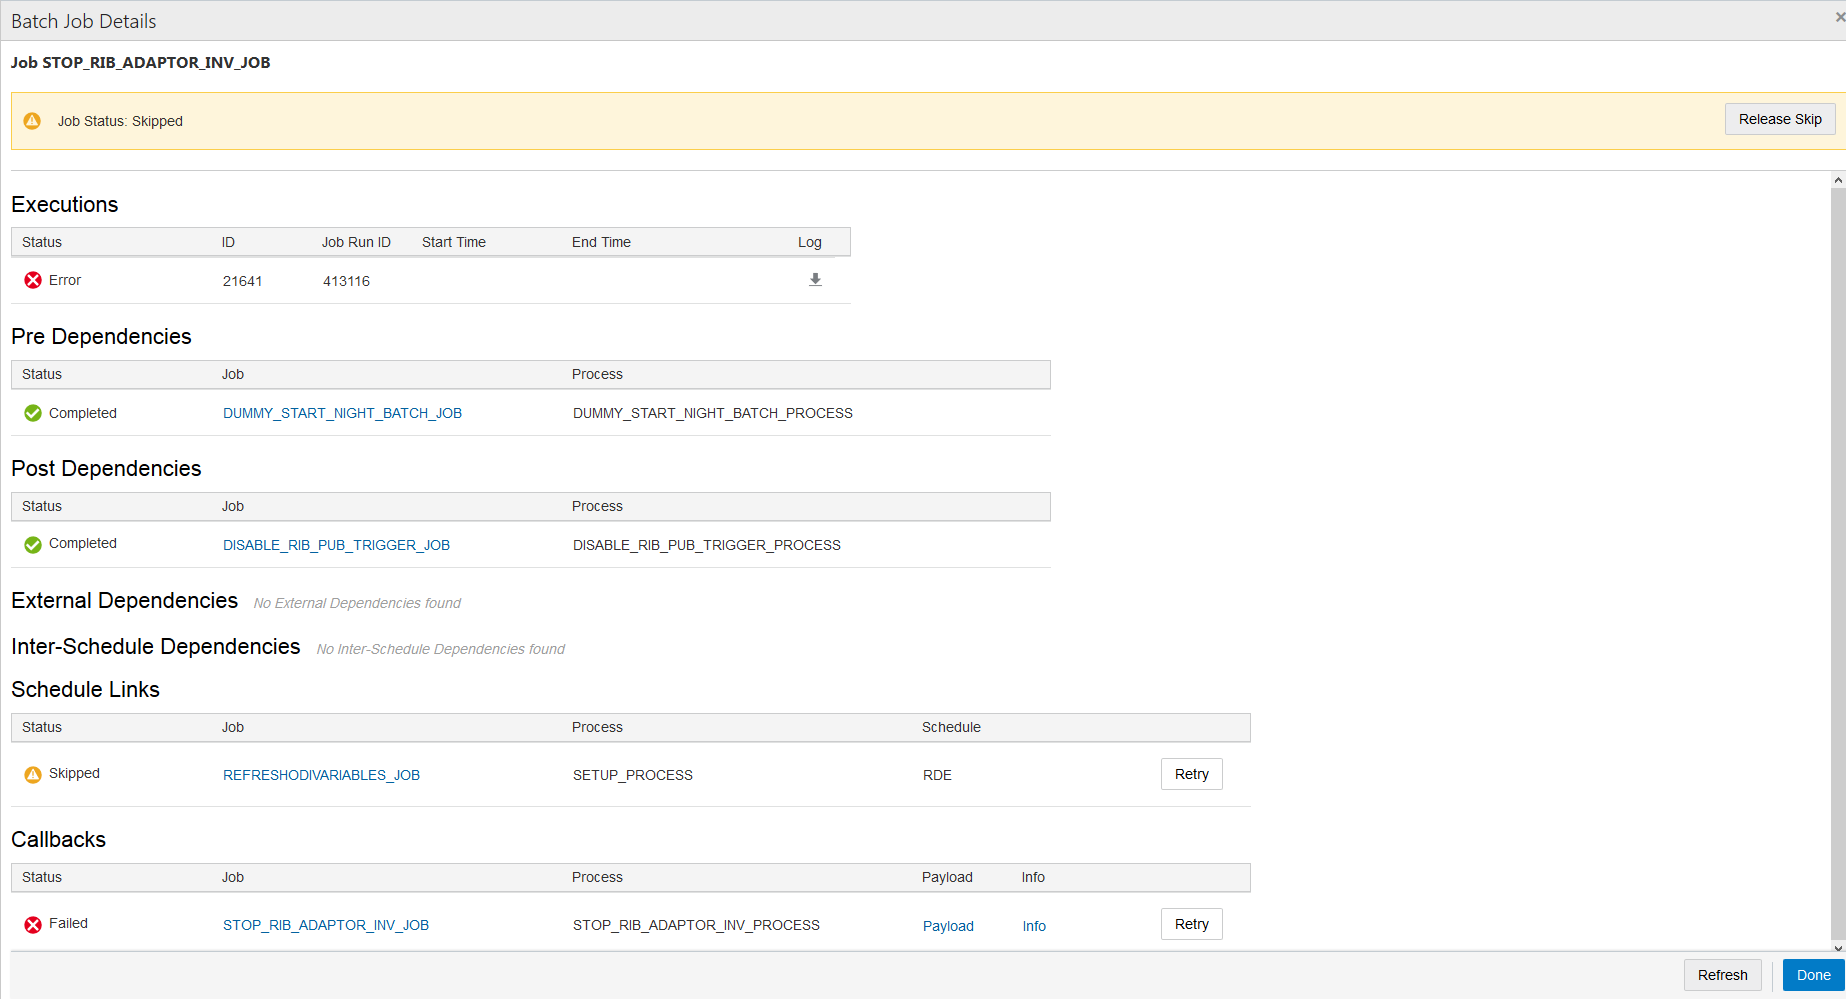Click the Schedule column header
Screen dimensions: 1846x999
tap(951, 727)
